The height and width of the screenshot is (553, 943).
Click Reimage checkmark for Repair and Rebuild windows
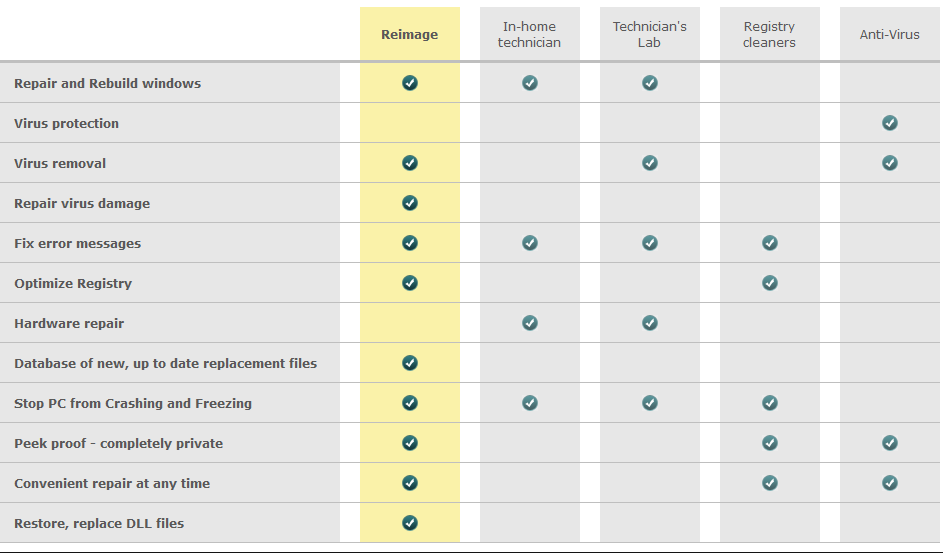[x=410, y=83]
